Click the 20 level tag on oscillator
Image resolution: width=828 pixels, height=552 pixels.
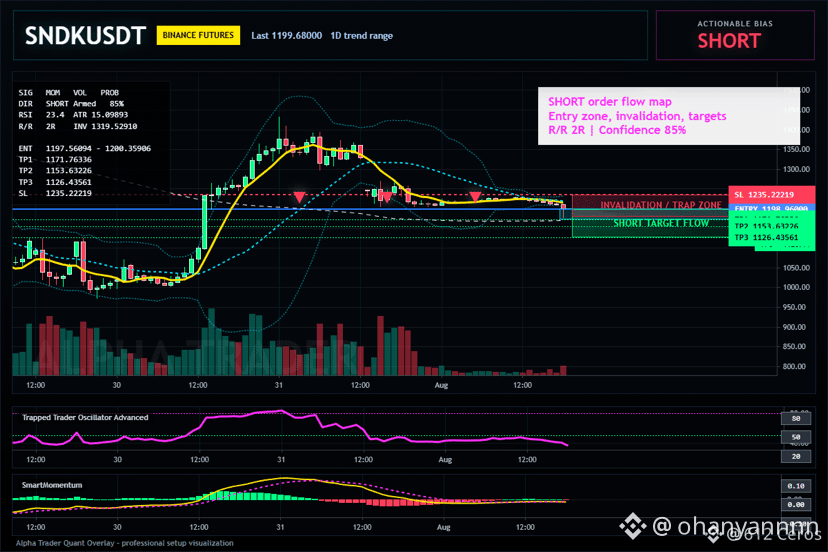tap(796, 456)
